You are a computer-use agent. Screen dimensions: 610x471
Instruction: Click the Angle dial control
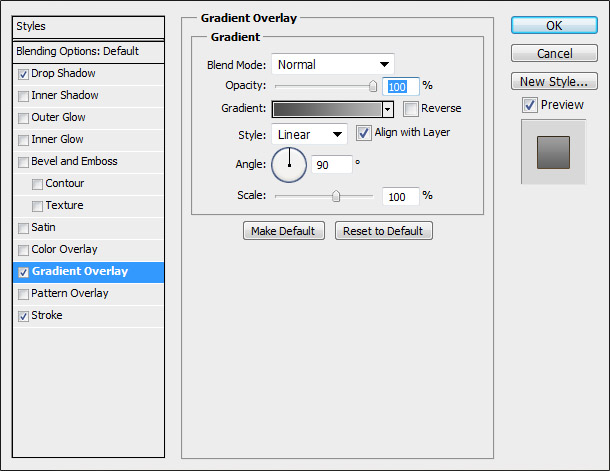tap(289, 165)
